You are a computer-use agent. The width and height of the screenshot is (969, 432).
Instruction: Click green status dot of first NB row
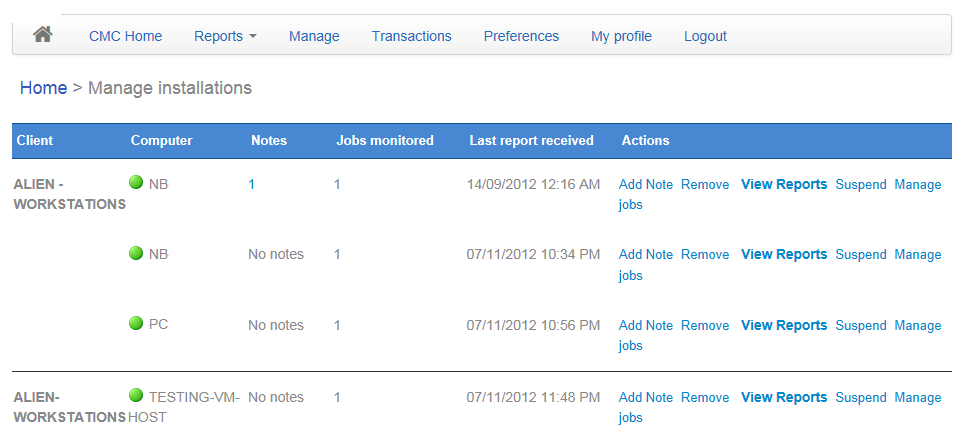click(136, 182)
